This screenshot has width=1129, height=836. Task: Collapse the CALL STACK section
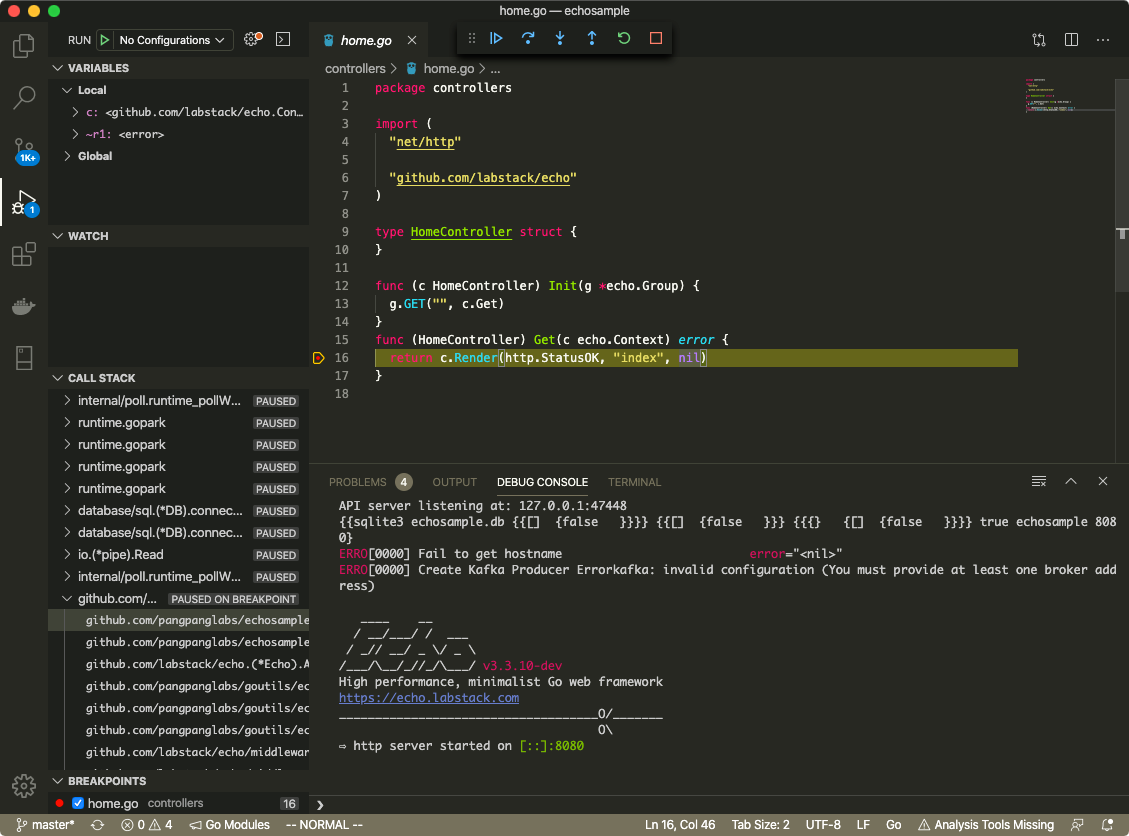tap(101, 378)
